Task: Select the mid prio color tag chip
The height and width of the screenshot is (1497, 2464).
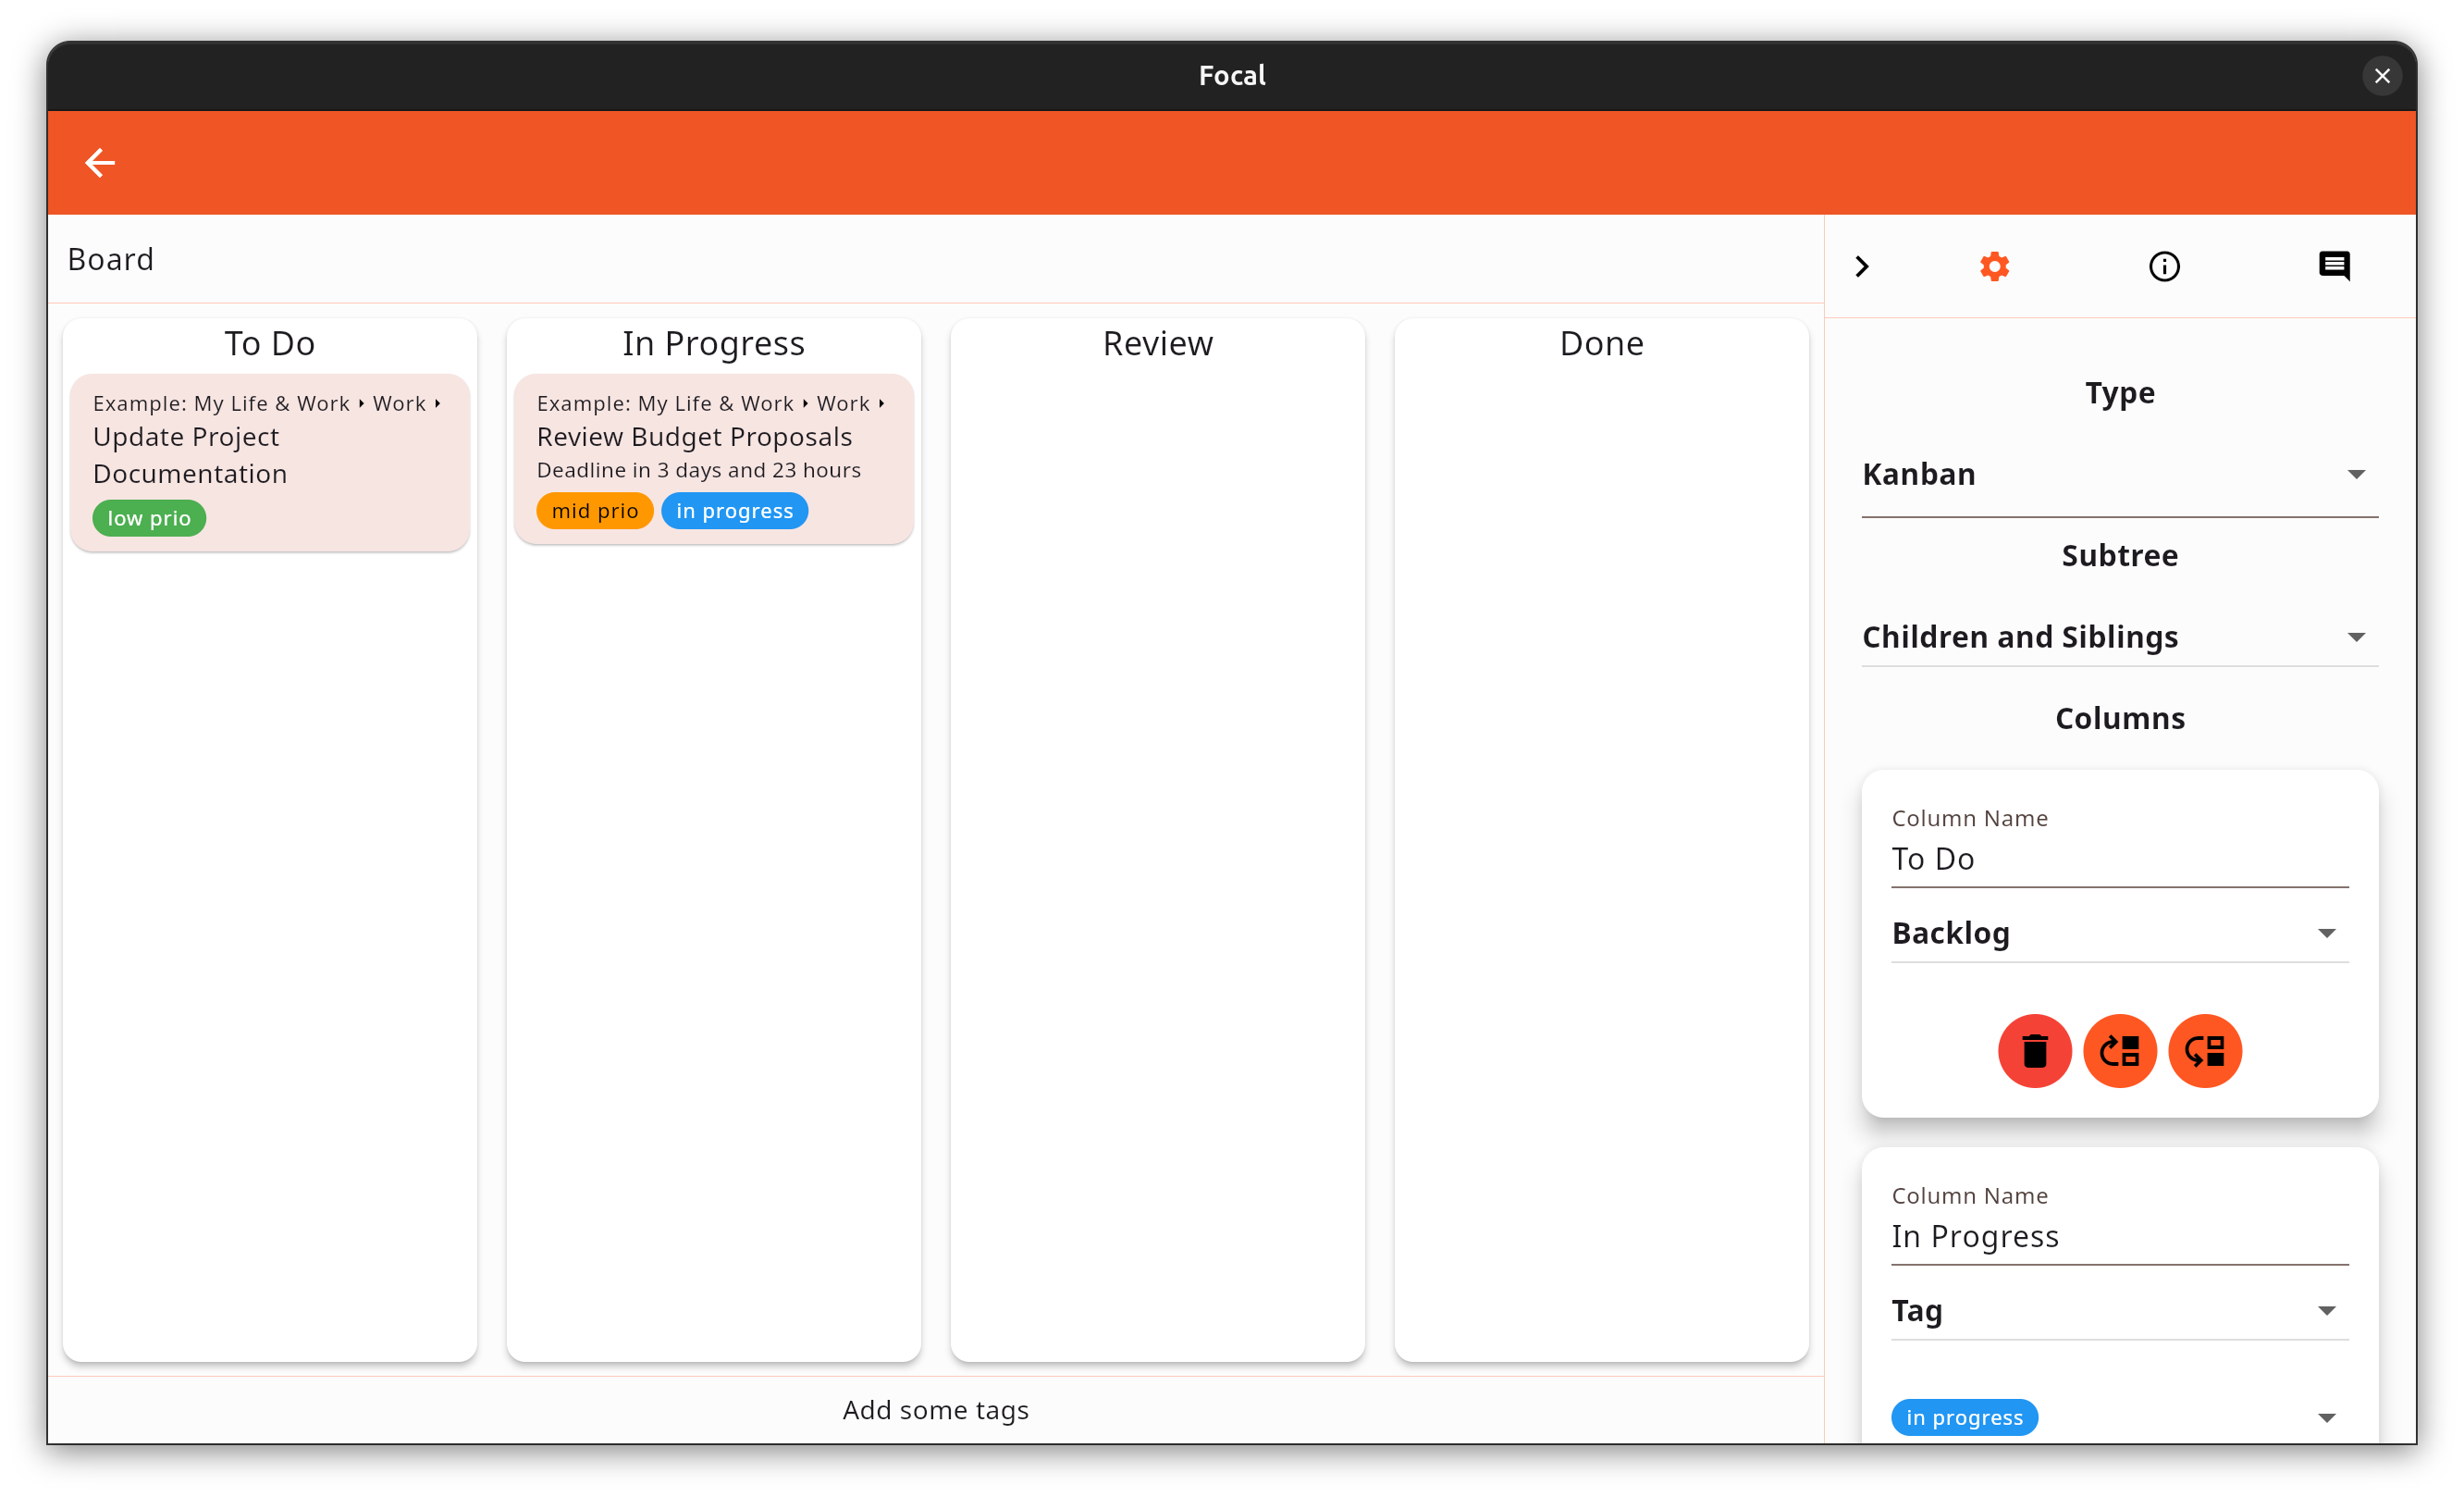Action: click(x=594, y=510)
